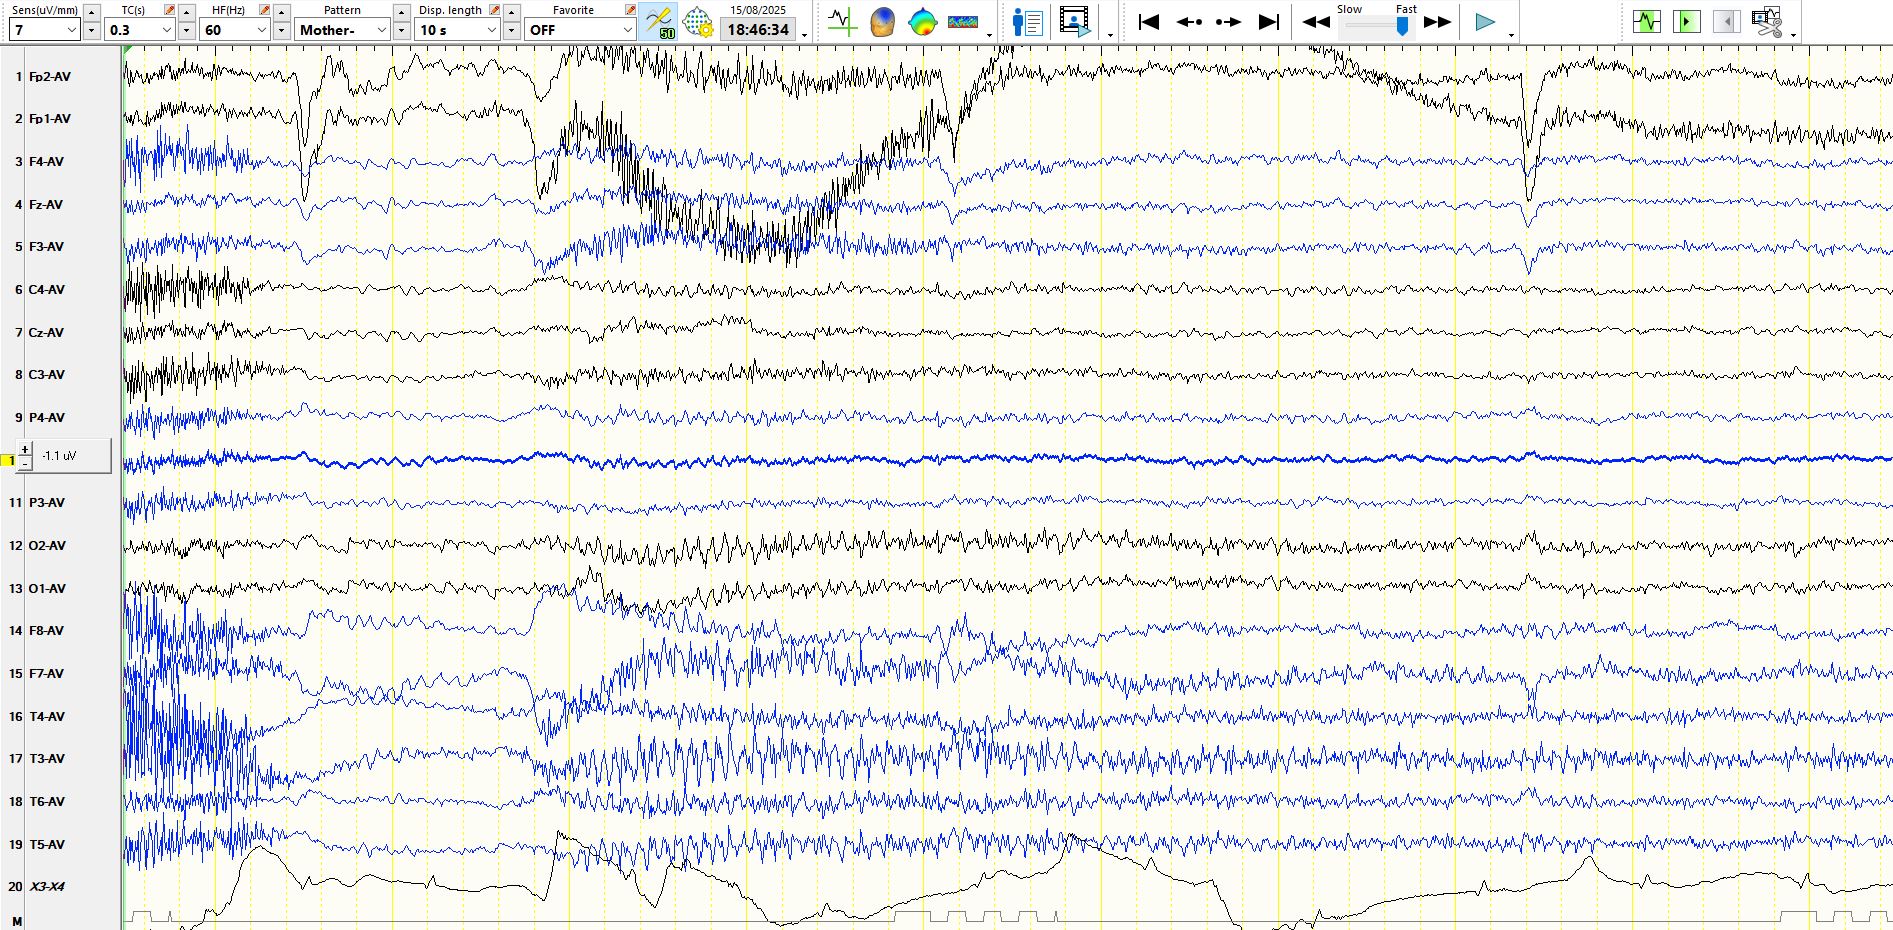Select the Fp2-AV channel label
This screenshot has height=930, width=1893.
pos(49,77)
